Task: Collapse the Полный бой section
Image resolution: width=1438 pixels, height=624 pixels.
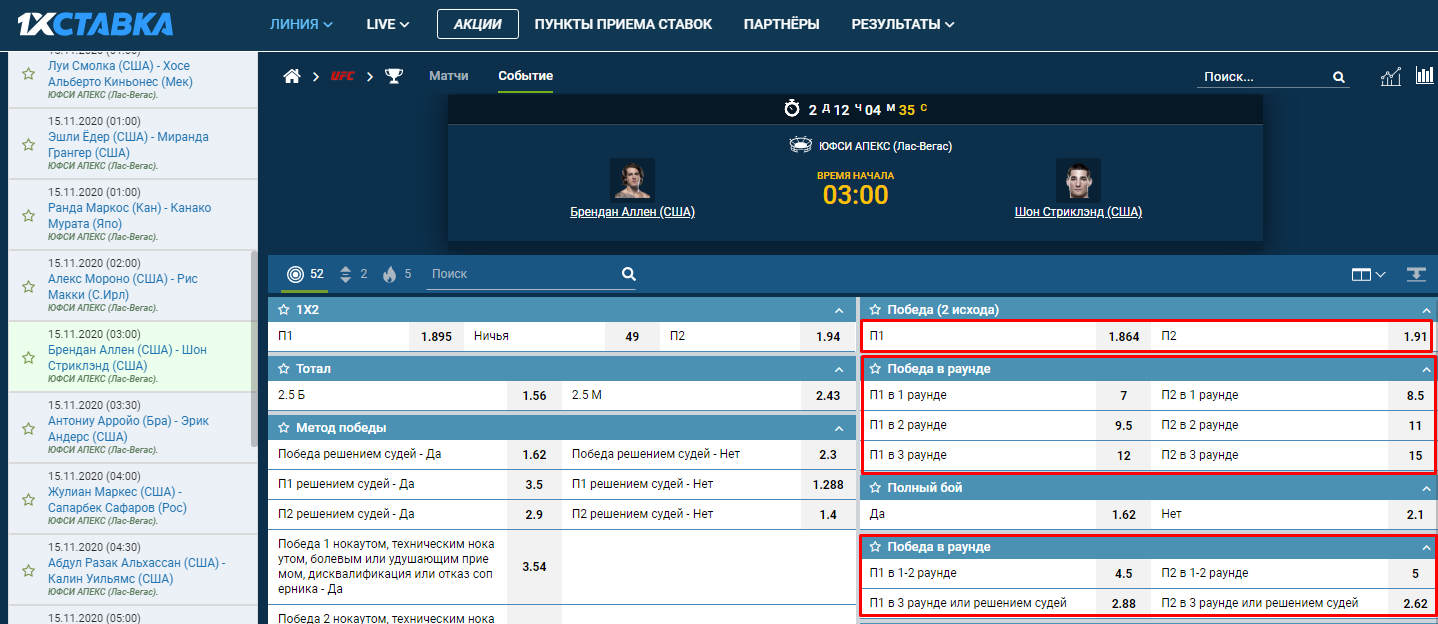Action: 1426,488
